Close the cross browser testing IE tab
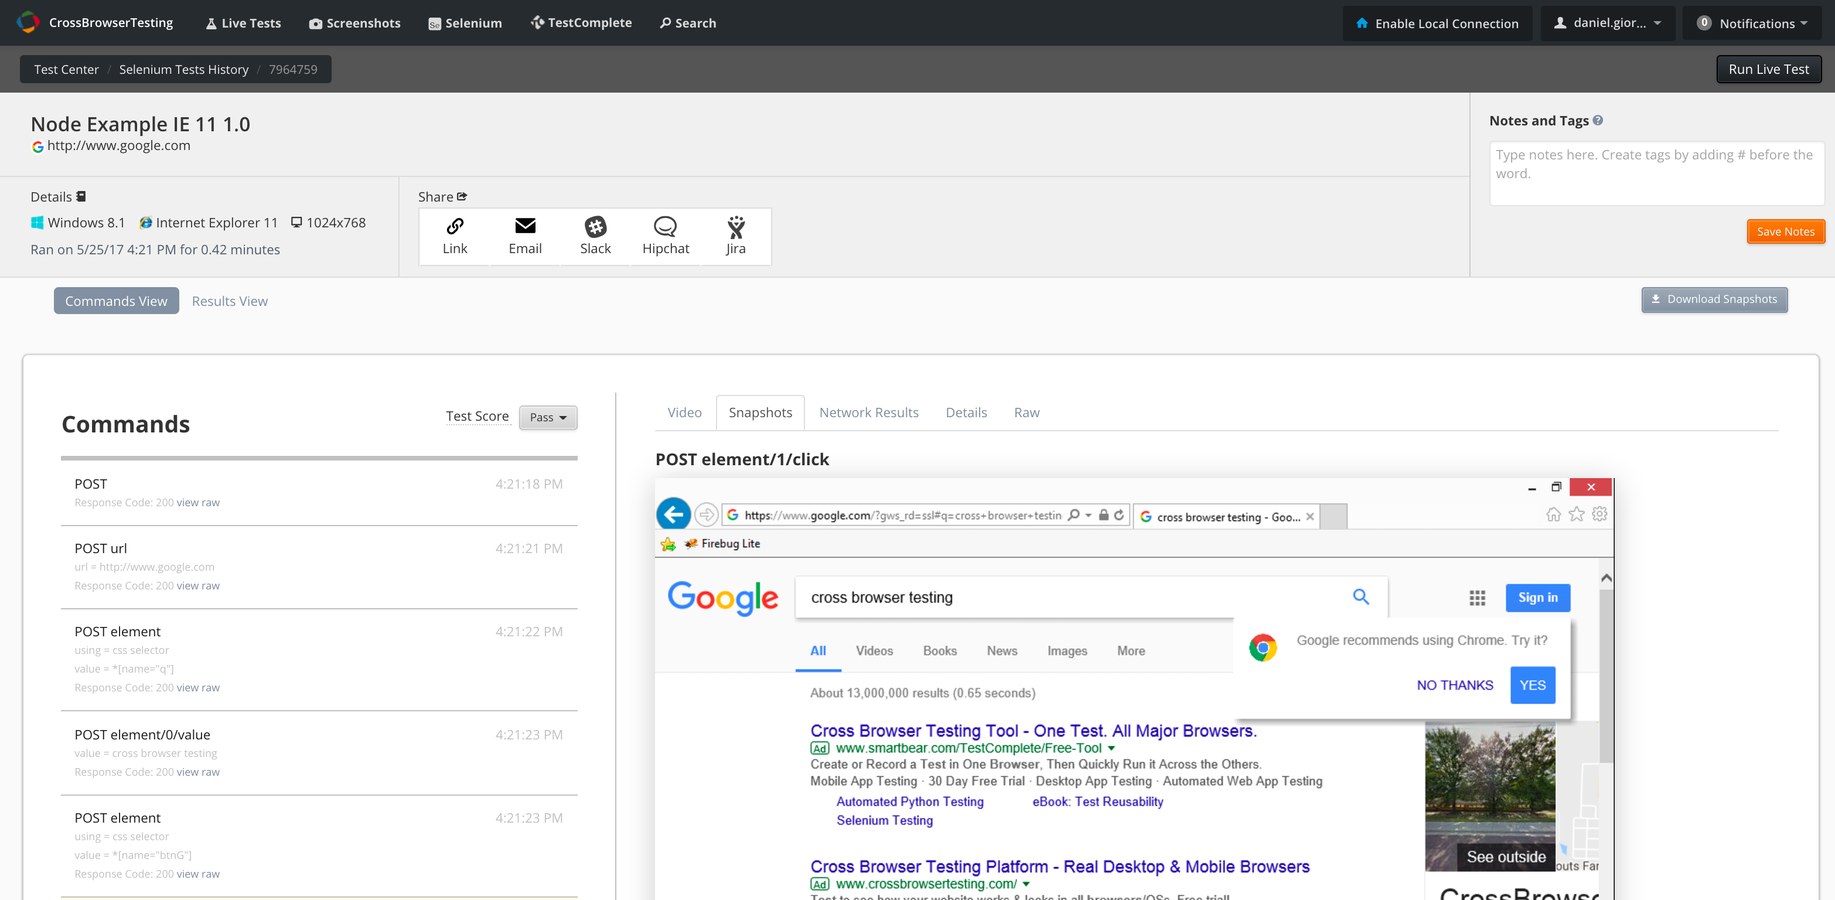The width and height of the screenshot is (1835, 900). tap(1310, 517)
